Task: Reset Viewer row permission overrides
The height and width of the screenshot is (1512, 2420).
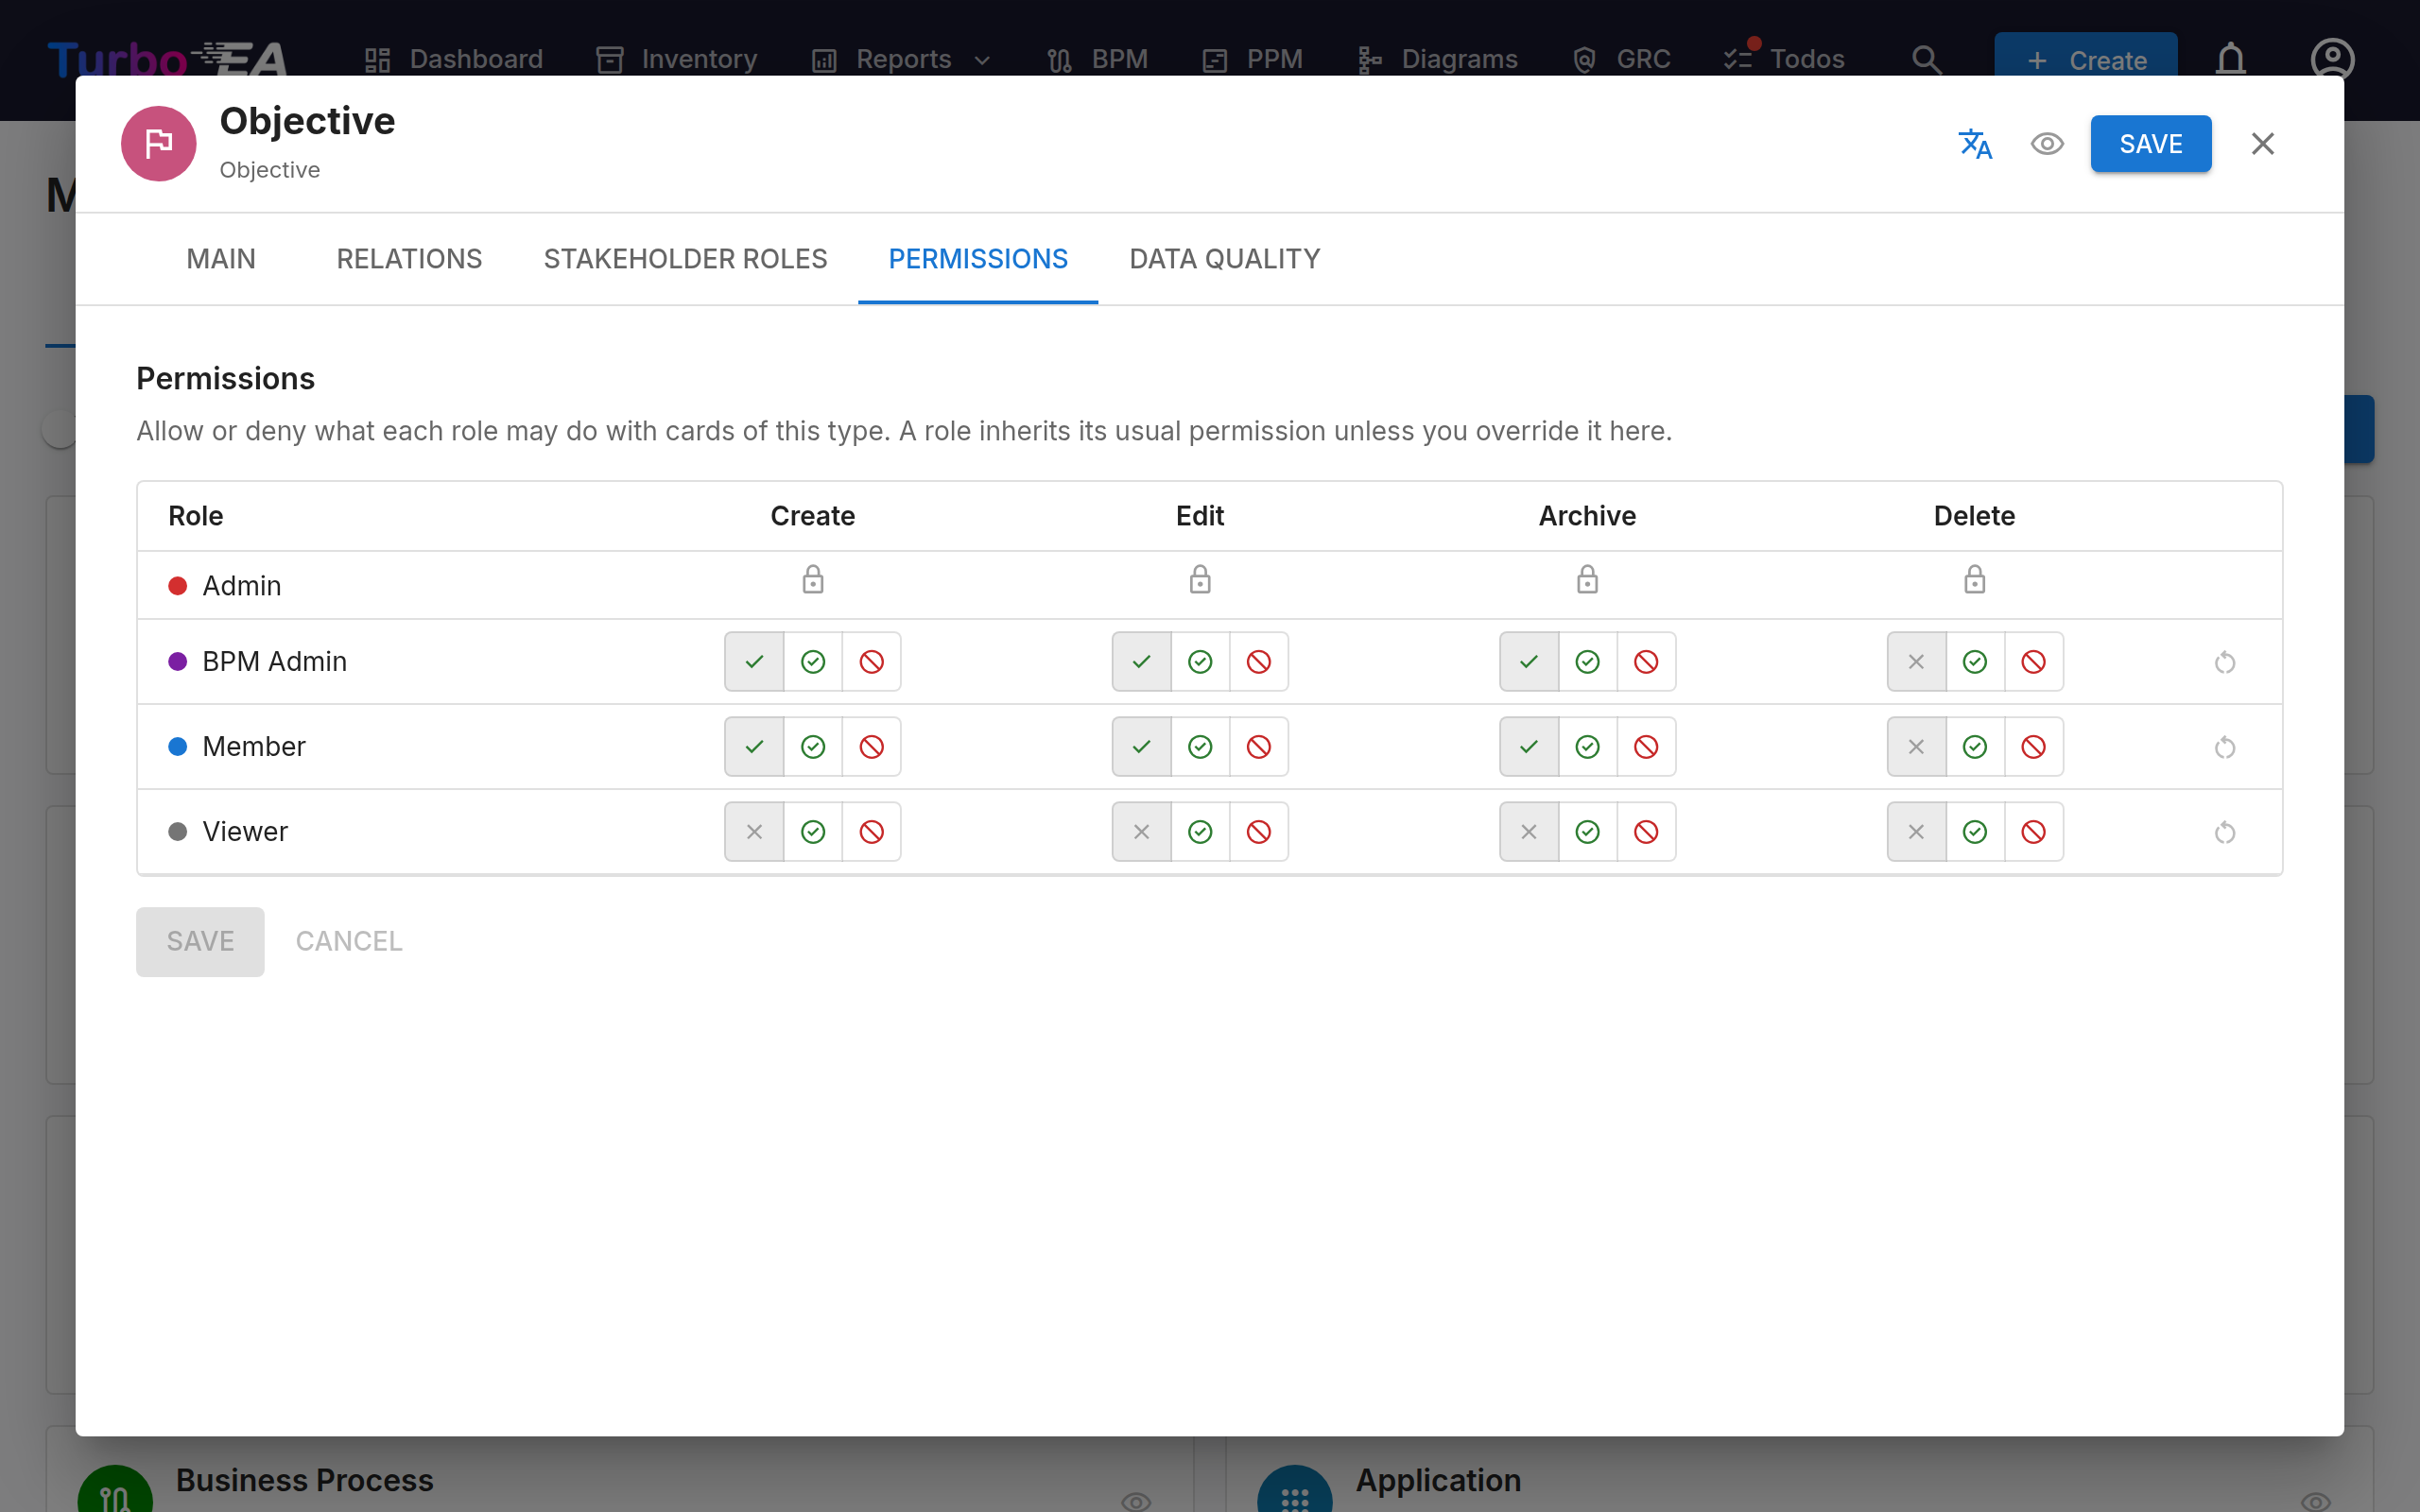Action: click(x=2224, y=832)
